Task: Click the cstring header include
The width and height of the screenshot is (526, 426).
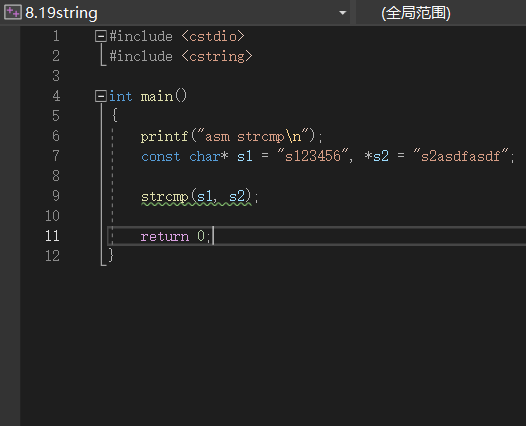Action: coord(217,56)
